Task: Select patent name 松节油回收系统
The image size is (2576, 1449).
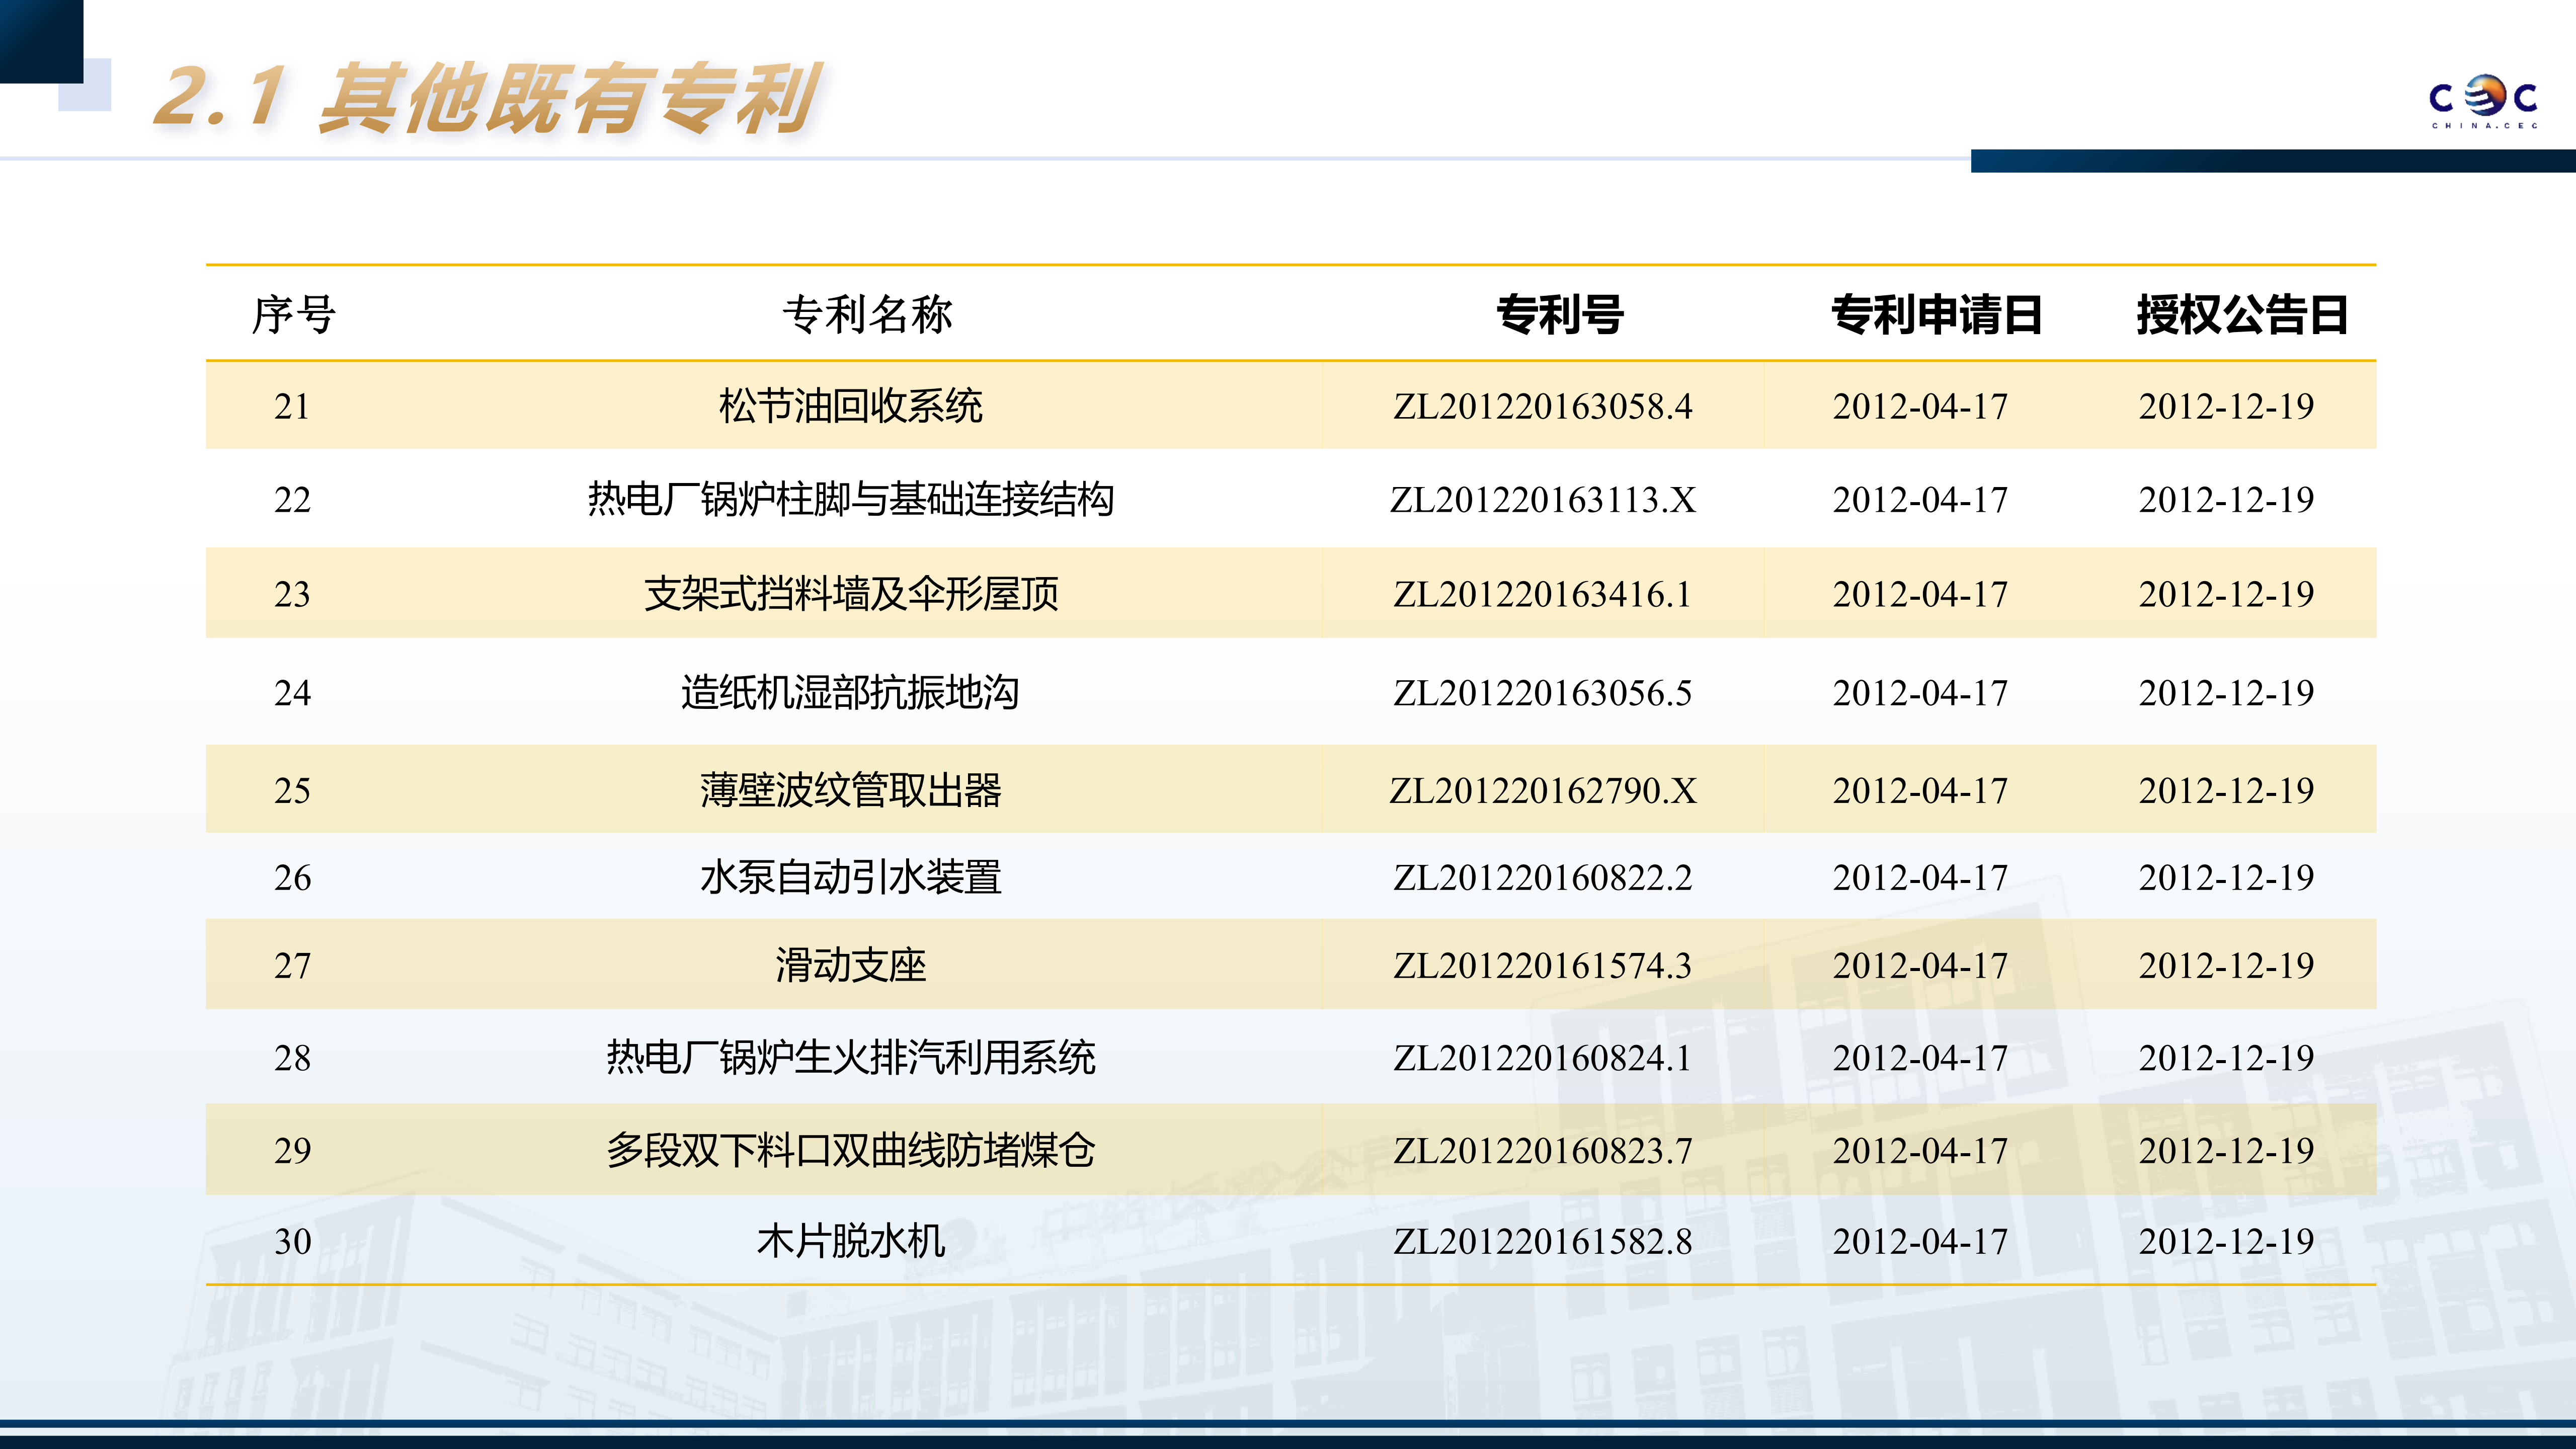Action: [x=850, y=406]
